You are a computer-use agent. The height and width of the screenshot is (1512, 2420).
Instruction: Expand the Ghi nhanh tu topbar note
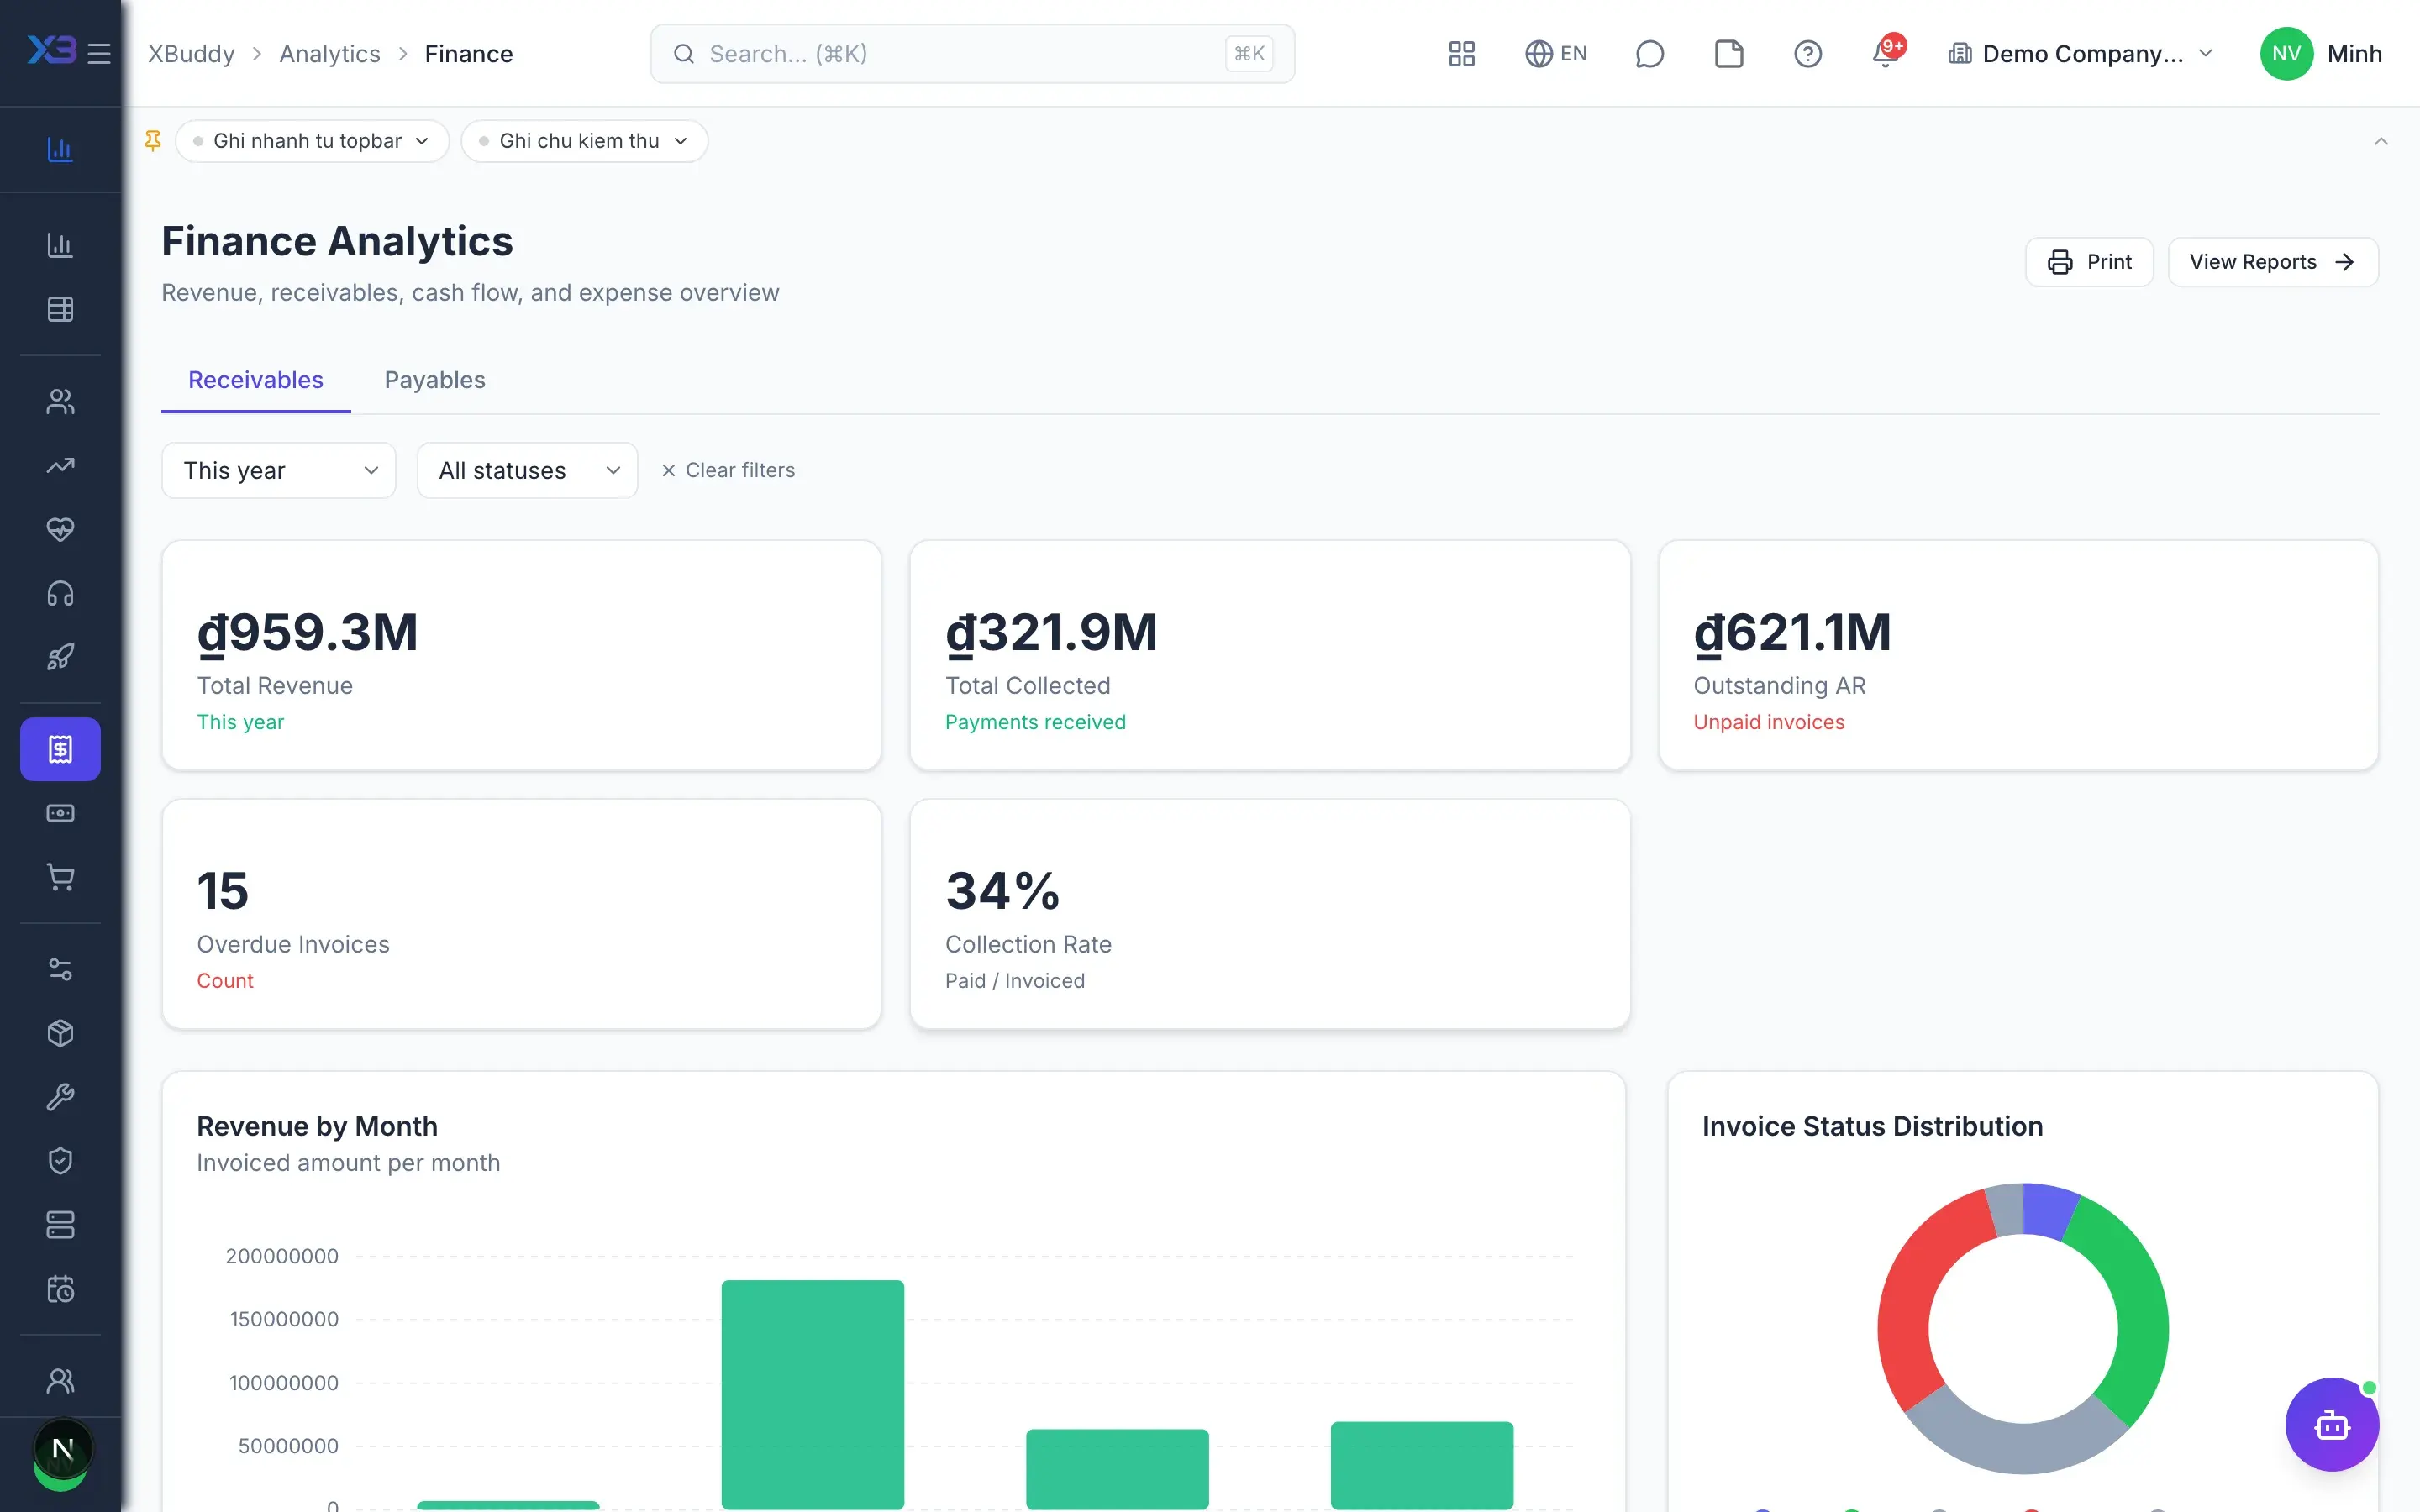pos(312,141)
